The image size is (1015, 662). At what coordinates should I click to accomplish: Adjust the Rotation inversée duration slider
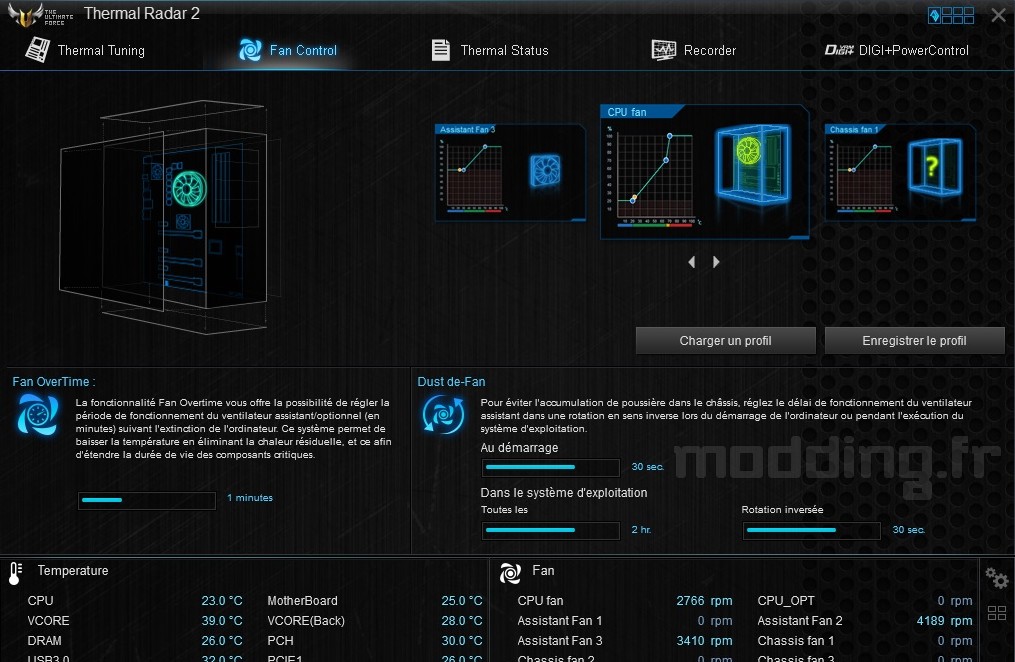click(x=812, y=531)
